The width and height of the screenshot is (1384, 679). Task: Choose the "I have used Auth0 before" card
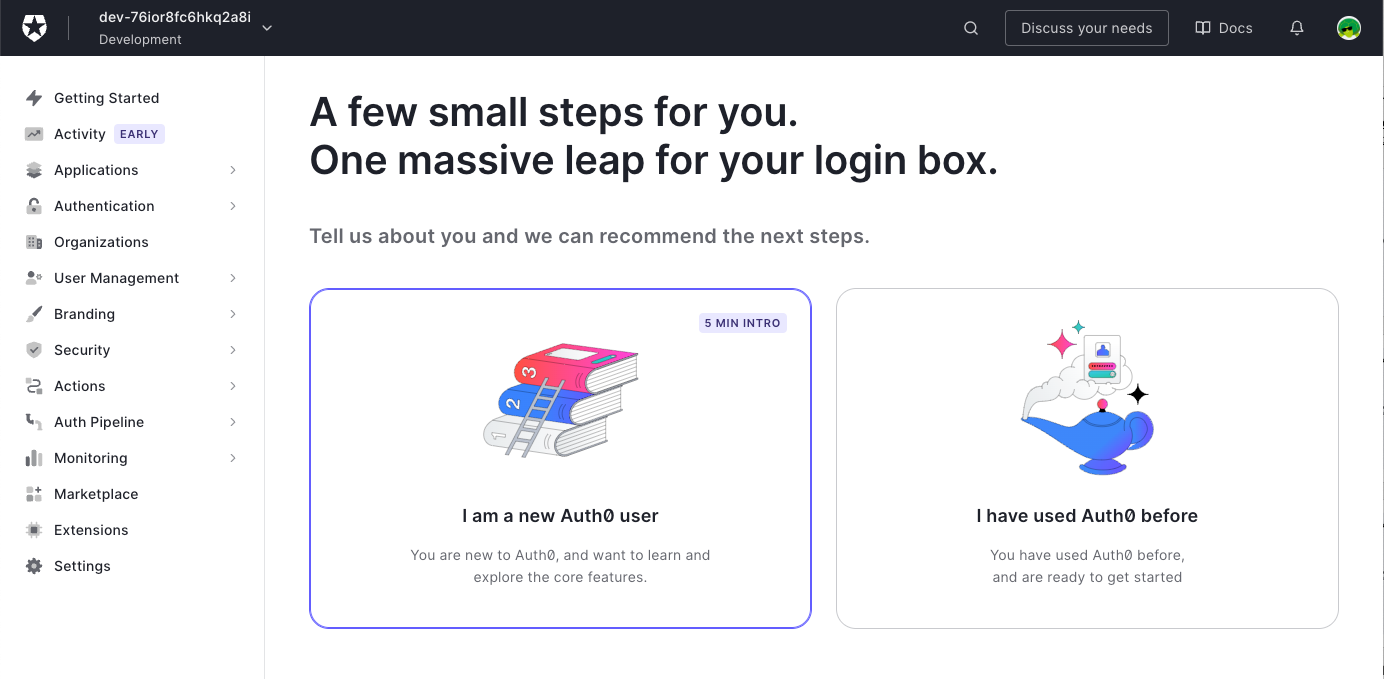[x=1087, y=458]
